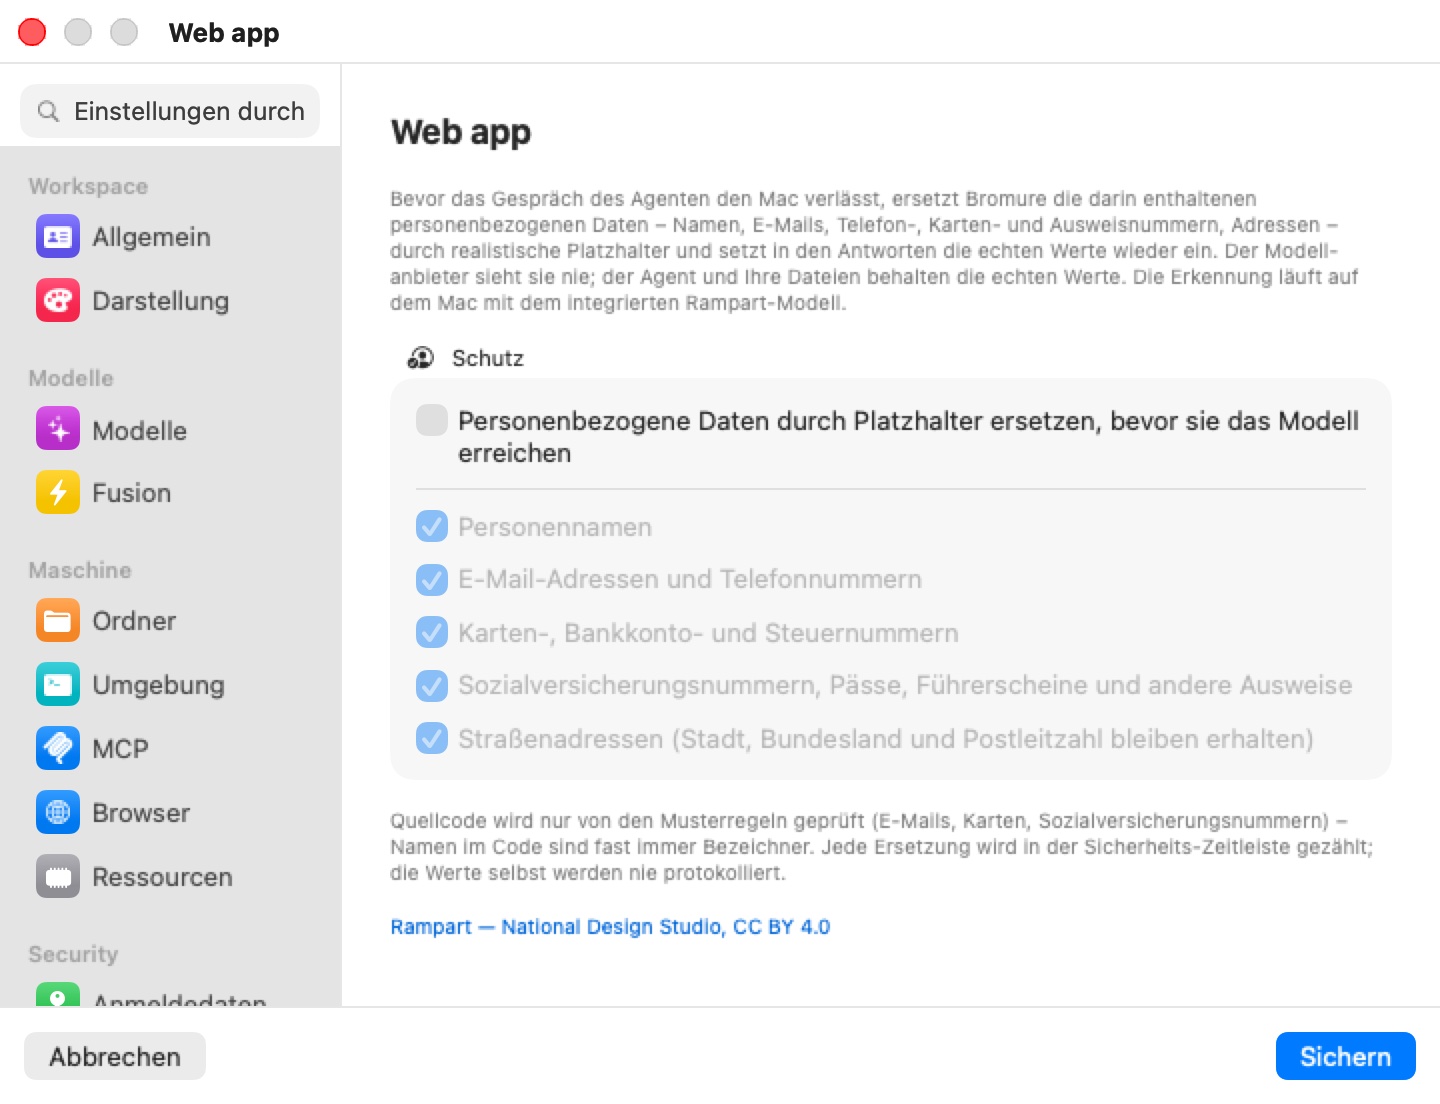Open the Allgemein settings icon
Screen dimensions: 1440x1104
point(58,237)
